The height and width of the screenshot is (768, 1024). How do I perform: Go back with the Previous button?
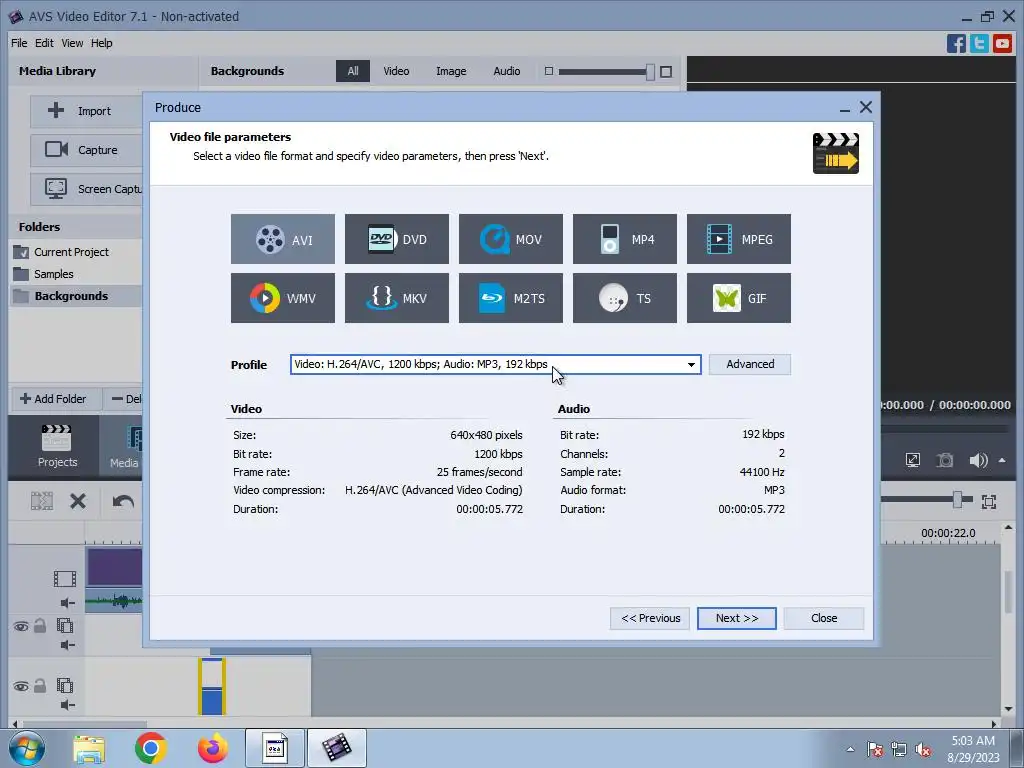tap(650, 618)
